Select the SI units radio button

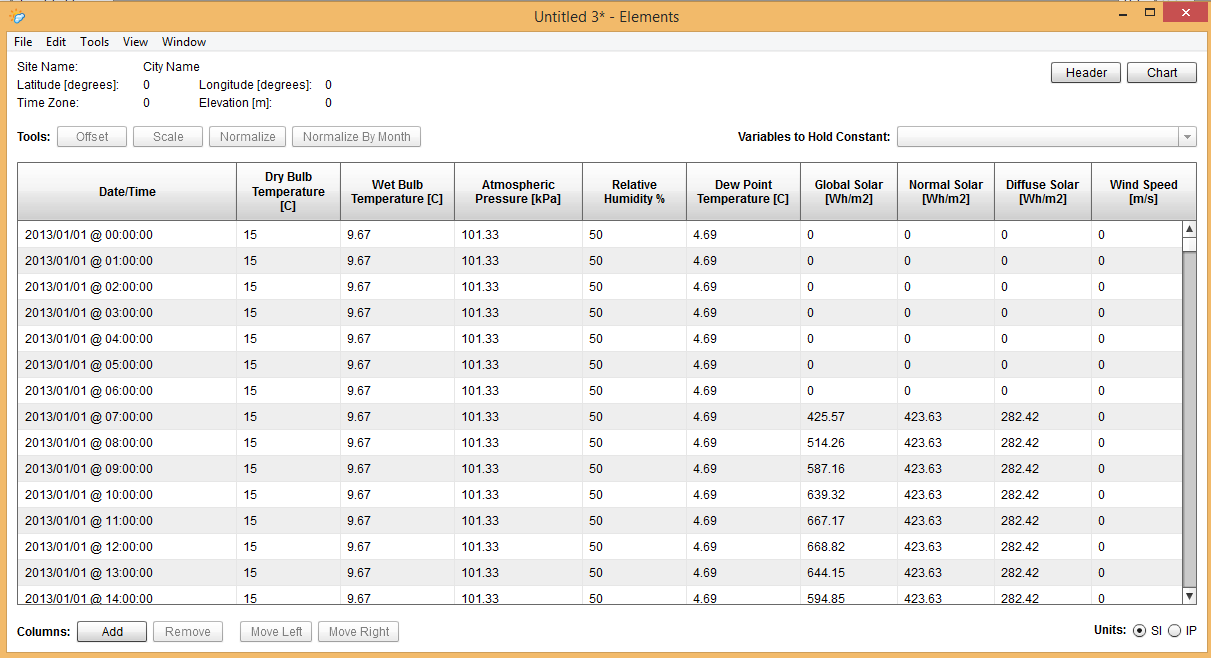(x=1139, y=631)
